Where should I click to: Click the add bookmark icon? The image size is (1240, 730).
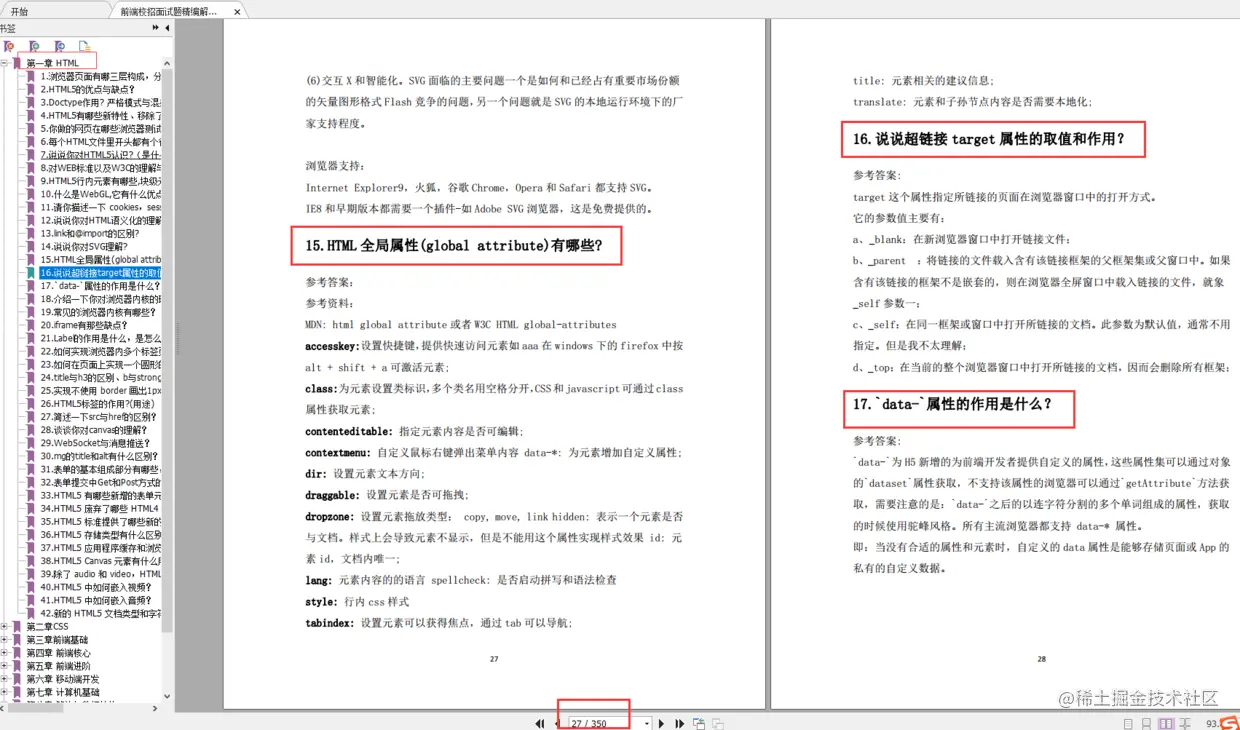[34, 46]
